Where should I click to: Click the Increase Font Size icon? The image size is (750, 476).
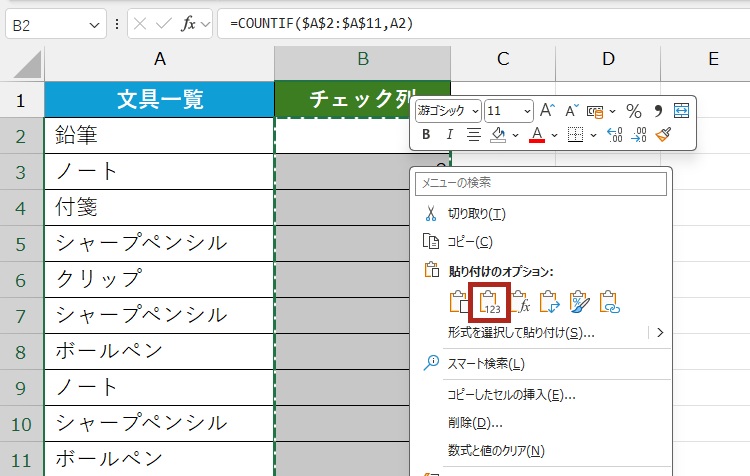(547, 110)
